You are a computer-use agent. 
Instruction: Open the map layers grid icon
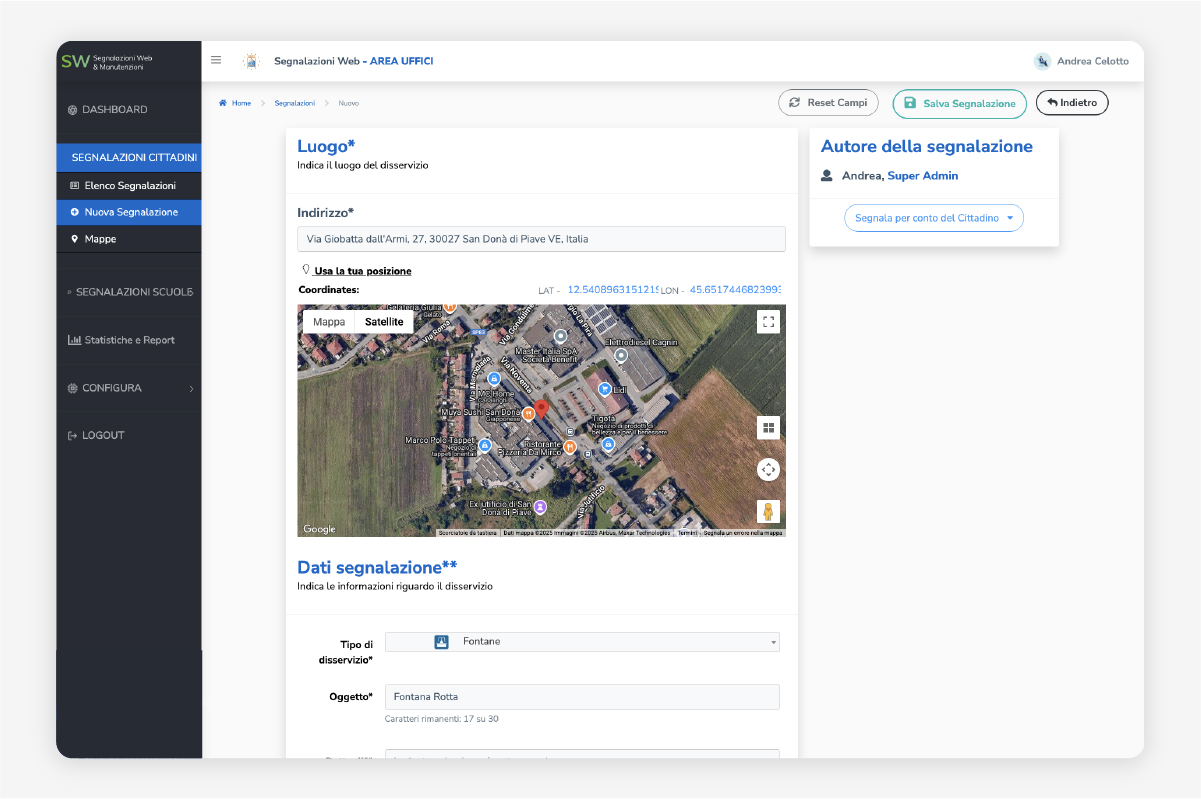[x=768, y=428]
